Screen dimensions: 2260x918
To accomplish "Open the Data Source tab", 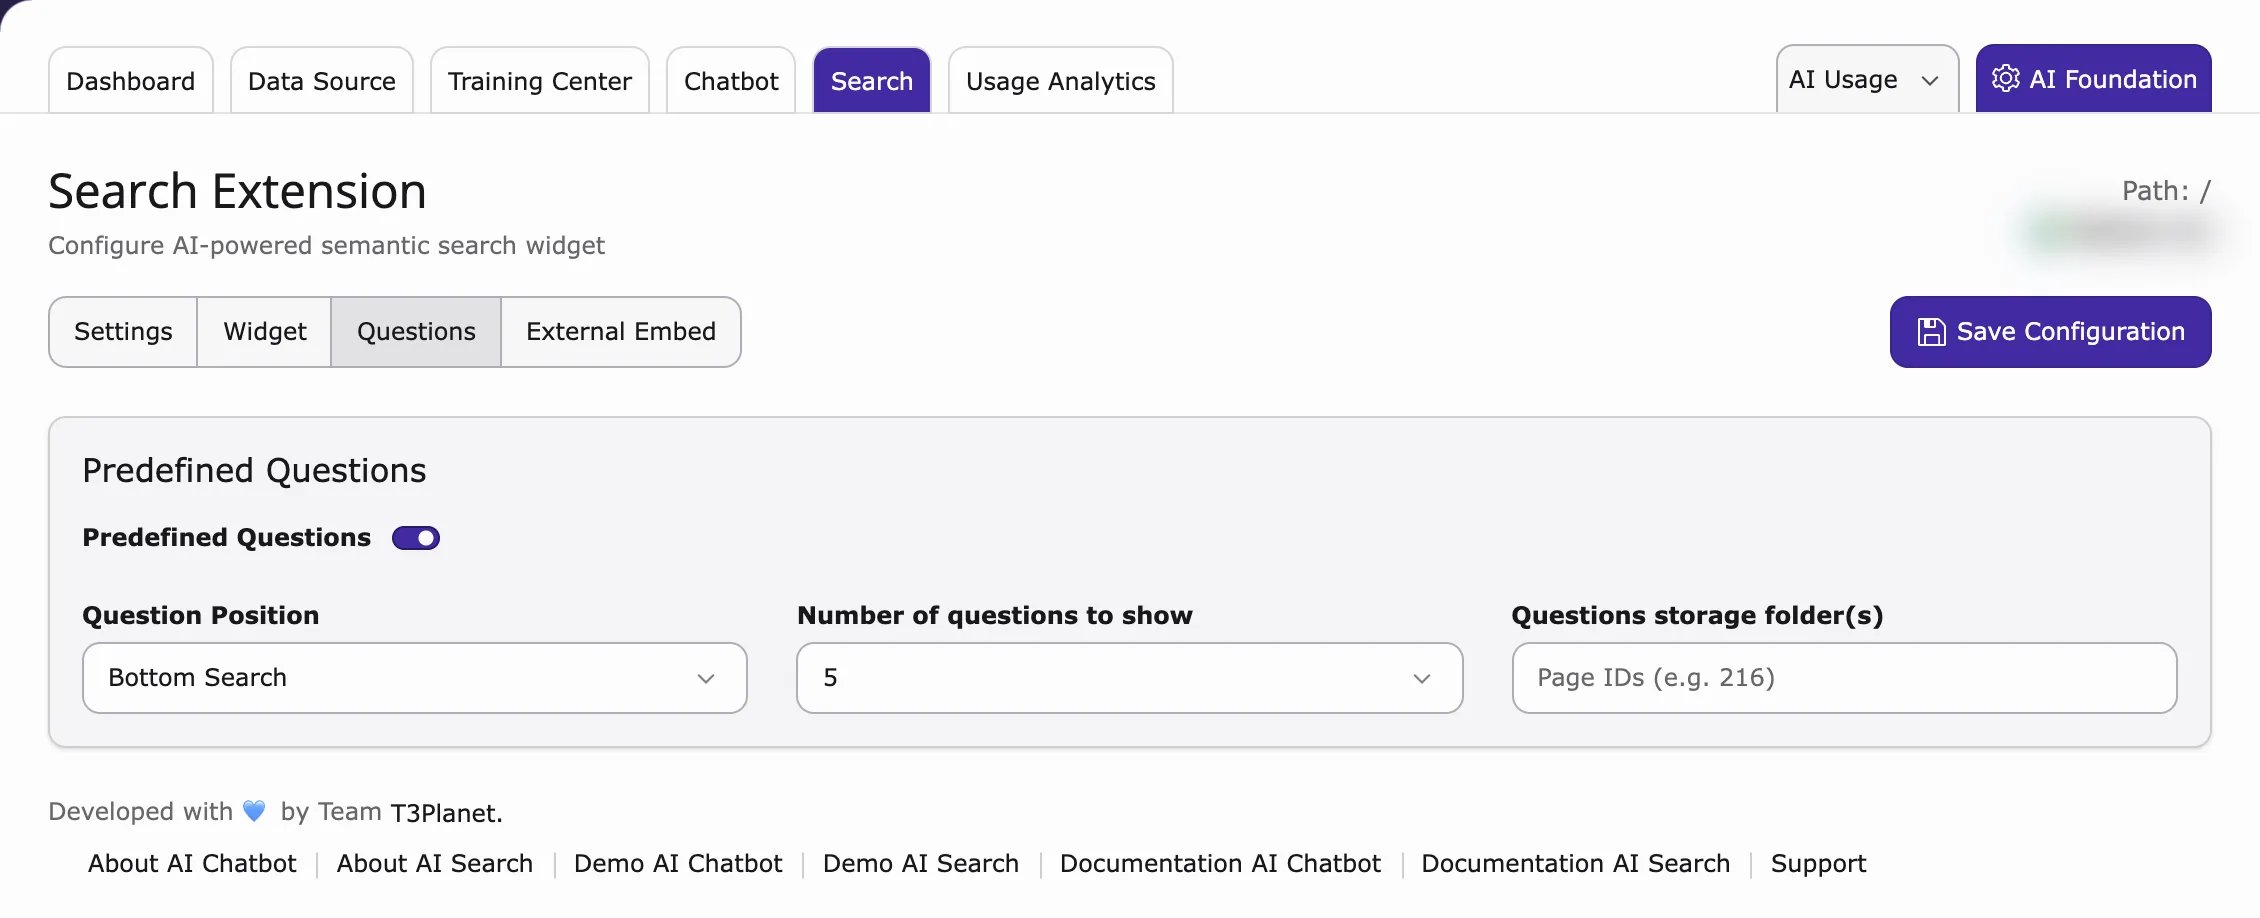I will point(322,80).
